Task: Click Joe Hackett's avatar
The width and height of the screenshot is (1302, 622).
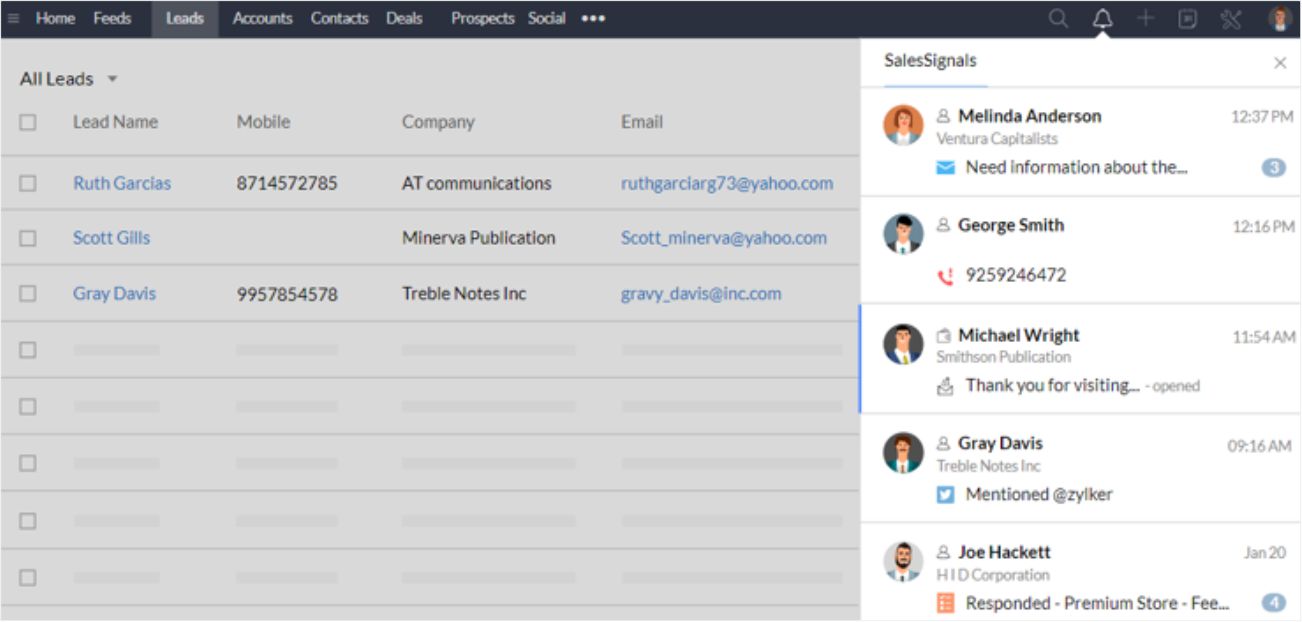Action: pyautogui.click(x=903, y=561)
